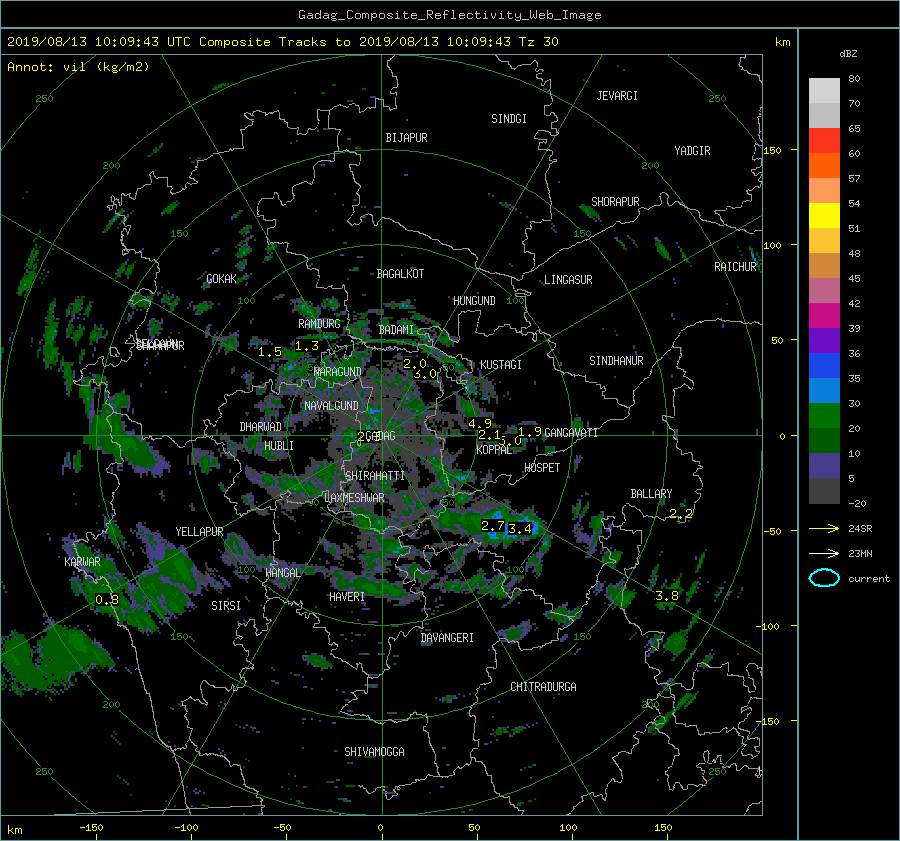Click the KOPPAL city label
900x841 pixels.
(x=494, y=450)
